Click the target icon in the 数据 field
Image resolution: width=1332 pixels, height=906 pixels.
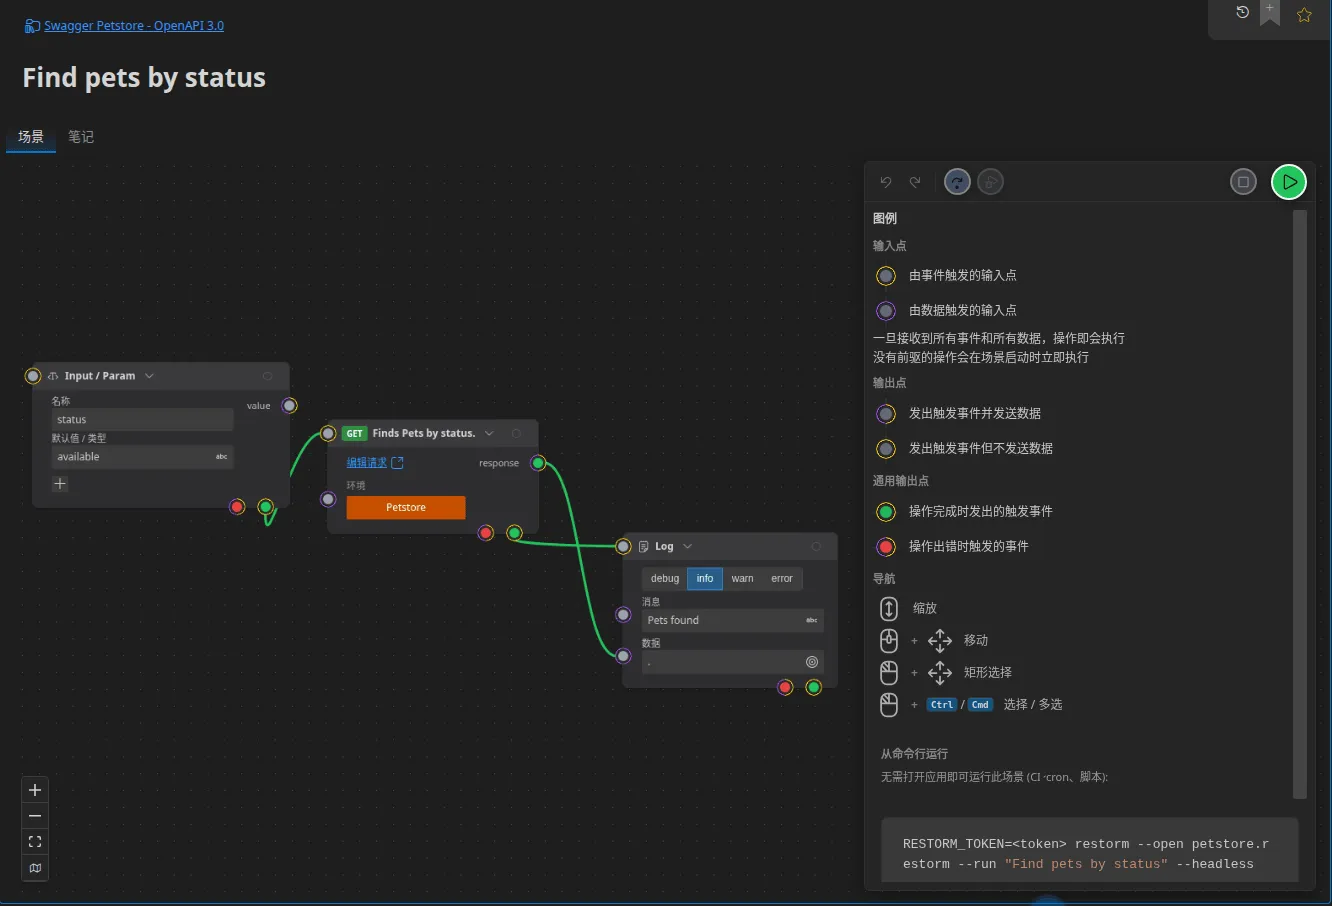[812, 662]
